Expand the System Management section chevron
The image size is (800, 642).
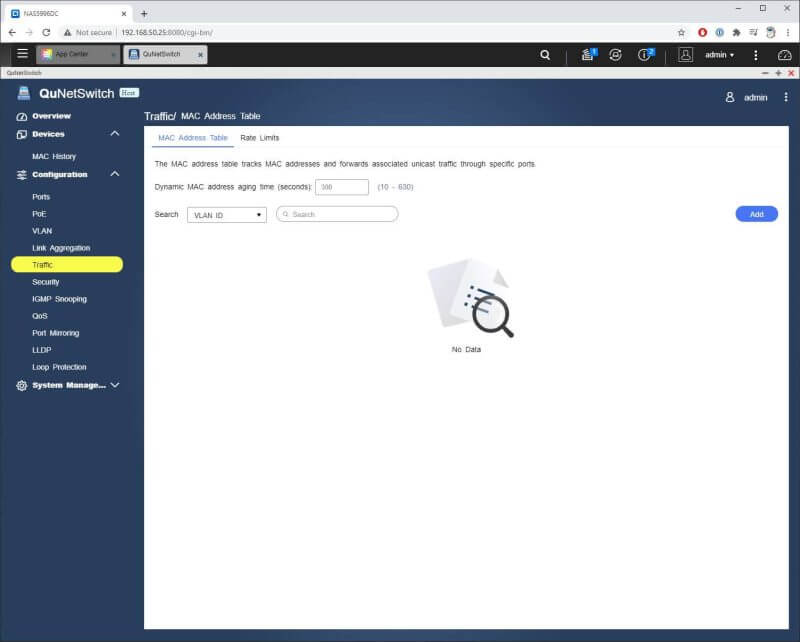click(x=115, y=385)
